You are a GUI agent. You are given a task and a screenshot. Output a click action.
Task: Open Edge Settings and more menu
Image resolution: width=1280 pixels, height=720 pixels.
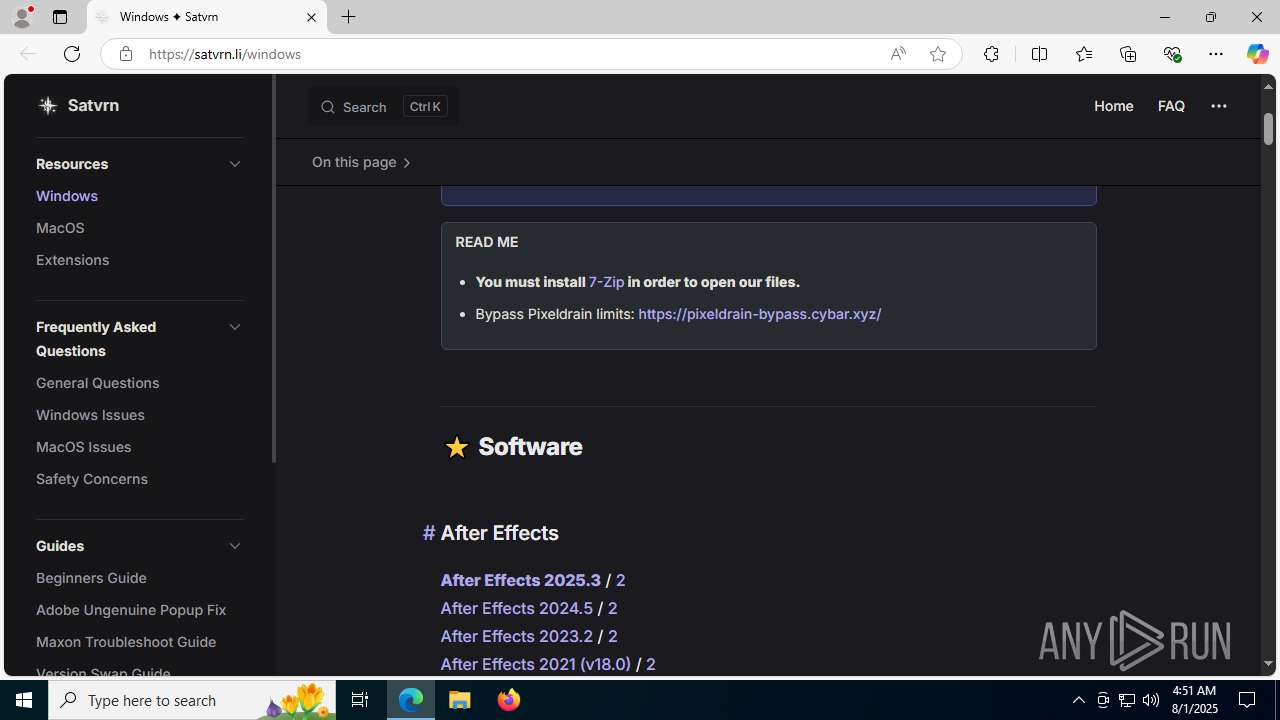[1215, 54]
